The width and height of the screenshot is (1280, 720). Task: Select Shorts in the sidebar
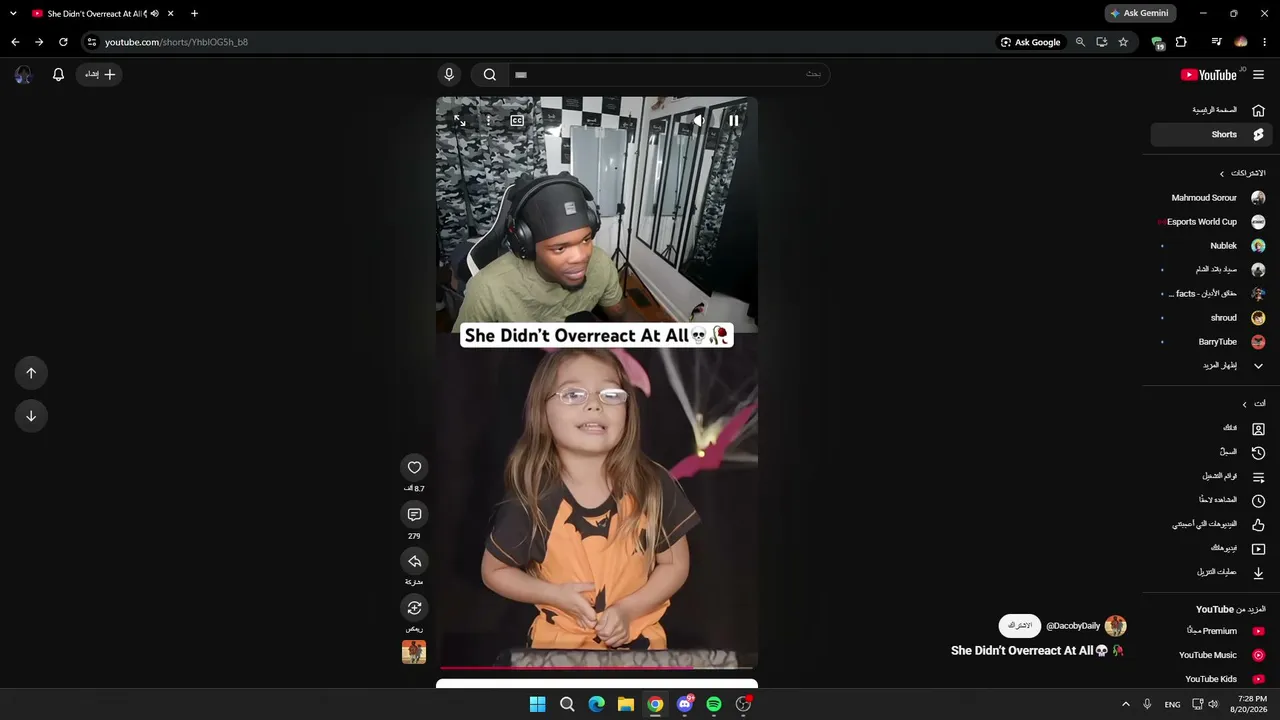tap(1211, 134)
